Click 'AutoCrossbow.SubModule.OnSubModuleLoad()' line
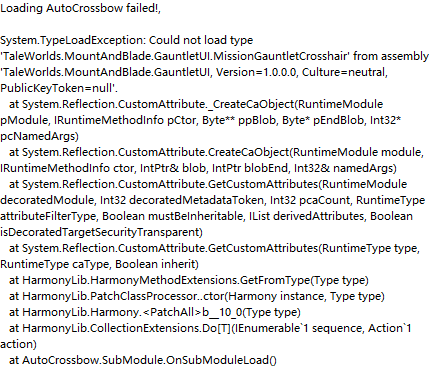The image size is (431, 370). coord(143,360)
